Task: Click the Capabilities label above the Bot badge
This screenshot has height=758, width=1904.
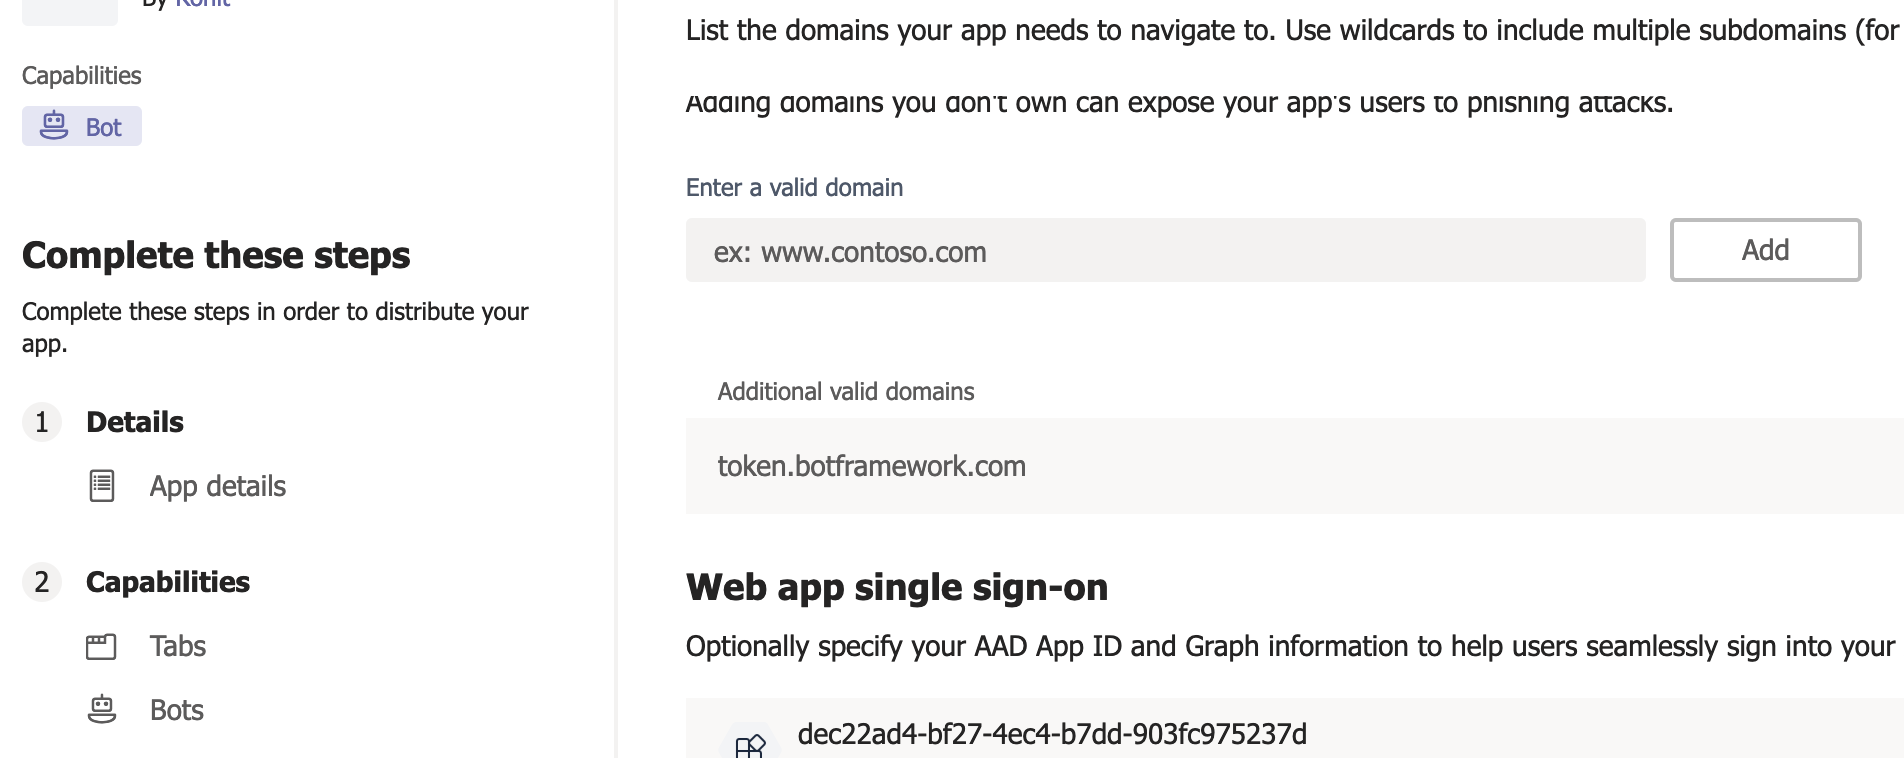Action: click(x=80, y=75)
